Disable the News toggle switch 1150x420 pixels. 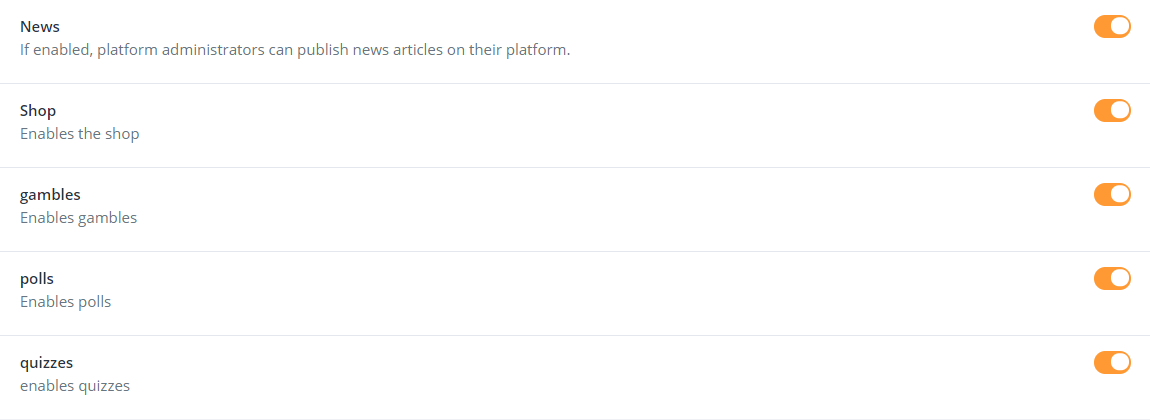click(x=1112, y=26)
